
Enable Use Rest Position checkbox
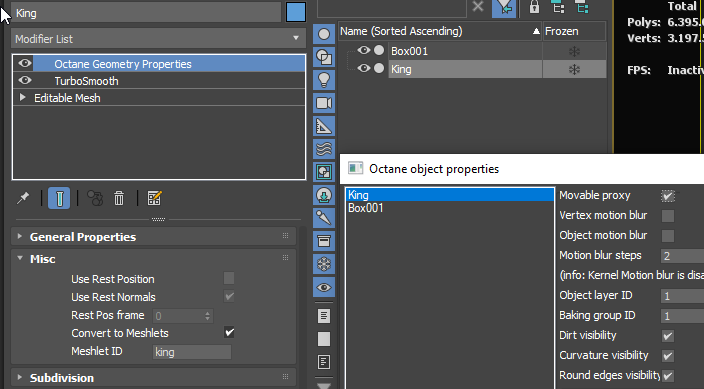pyautogui.click(x=229, y=278)
